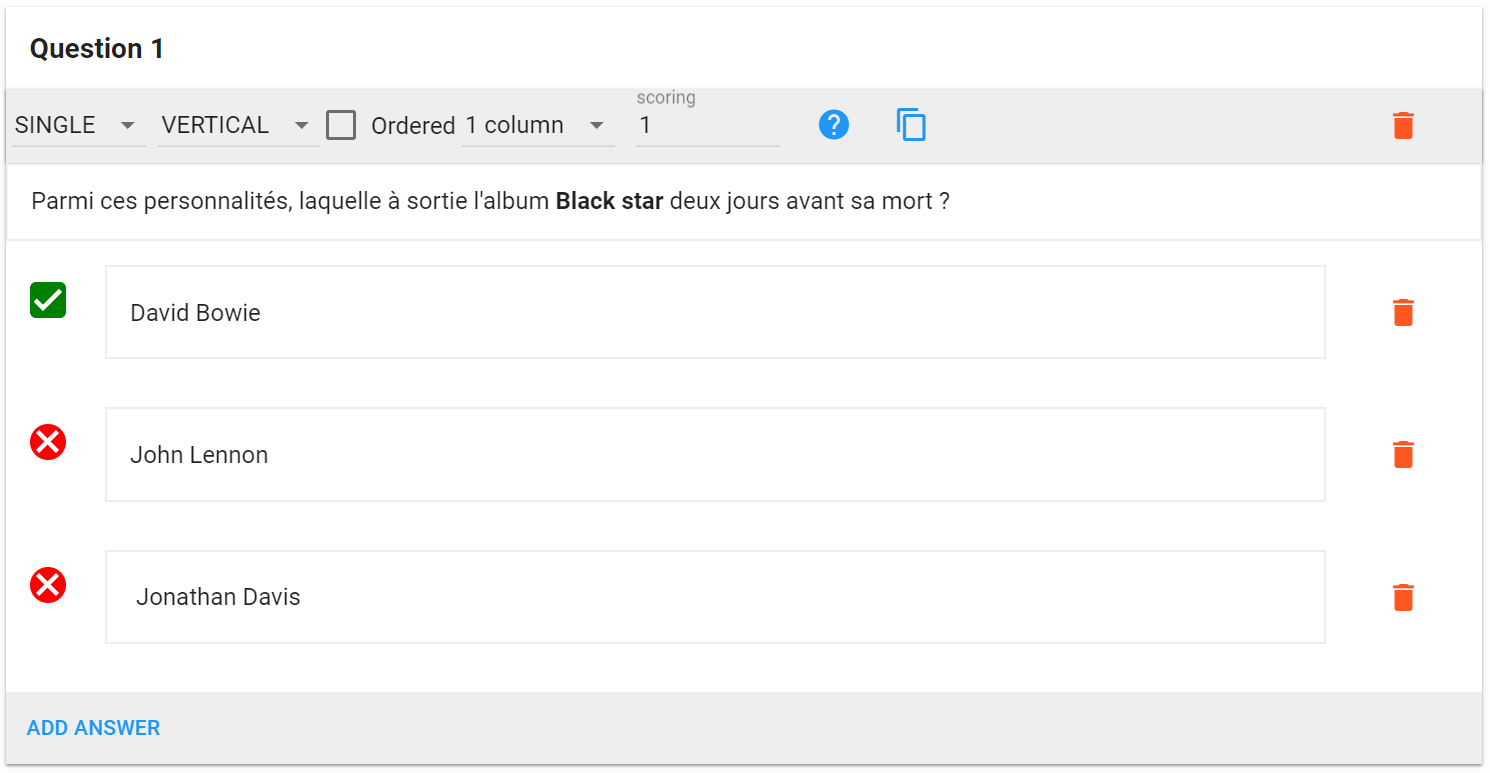Screen dimensions: 1490x773
Task: Click the question text starting with Parmi
Action: pos(490,201)
